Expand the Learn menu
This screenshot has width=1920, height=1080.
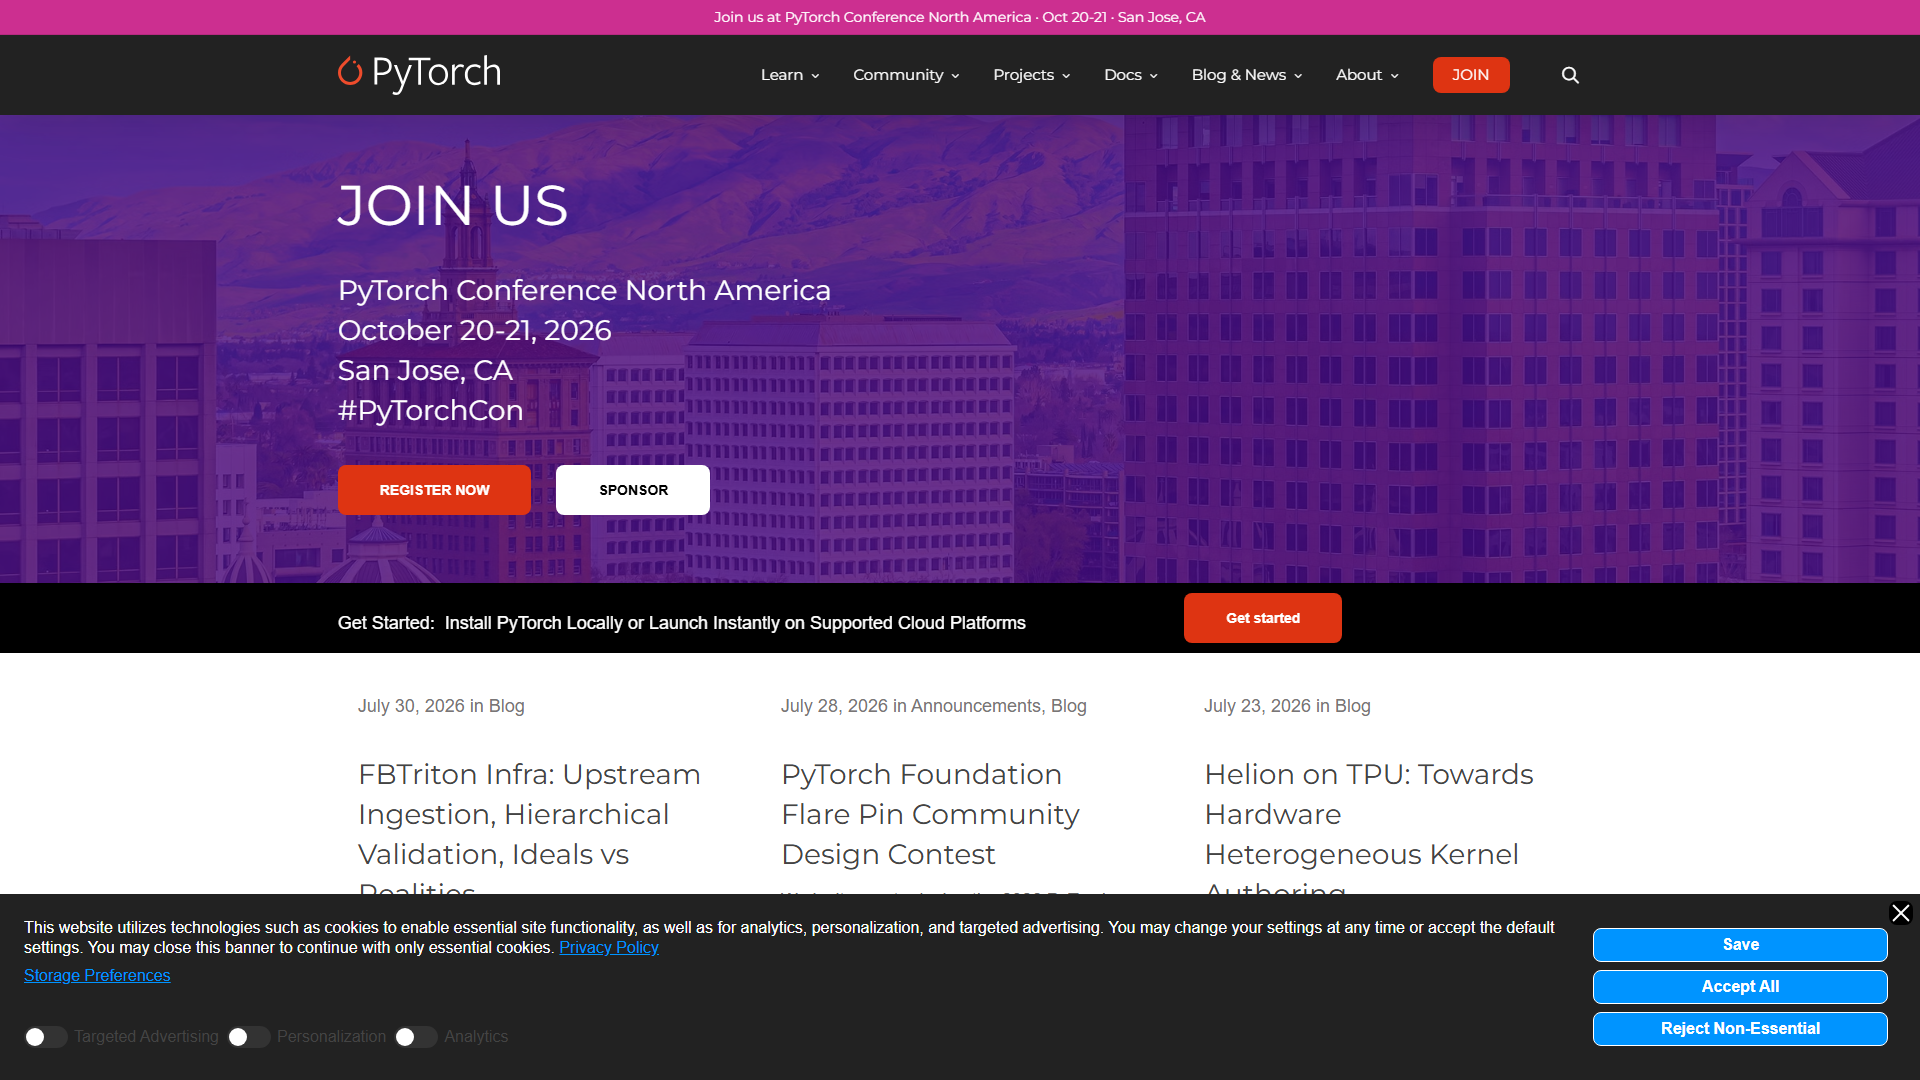(x=790, y=75)
